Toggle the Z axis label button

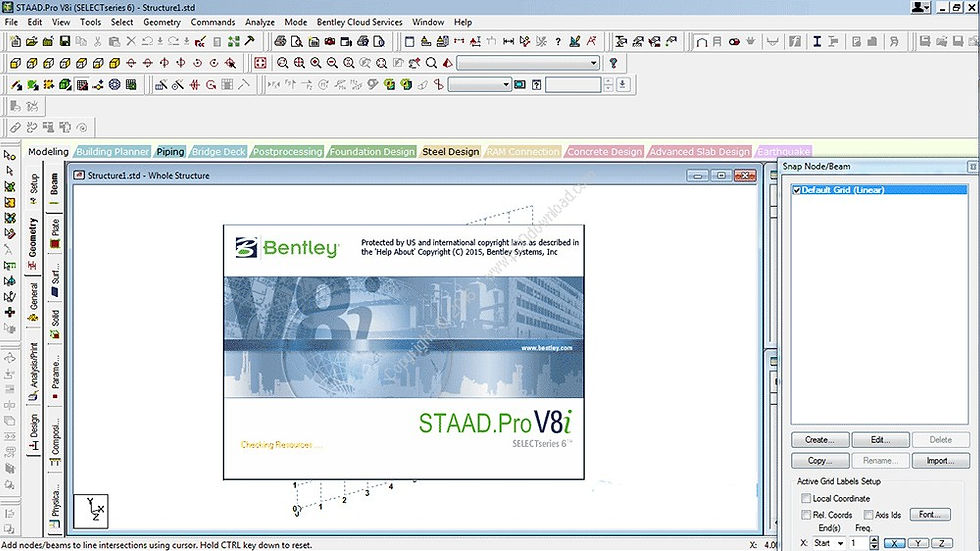click(x=942, y=544)
